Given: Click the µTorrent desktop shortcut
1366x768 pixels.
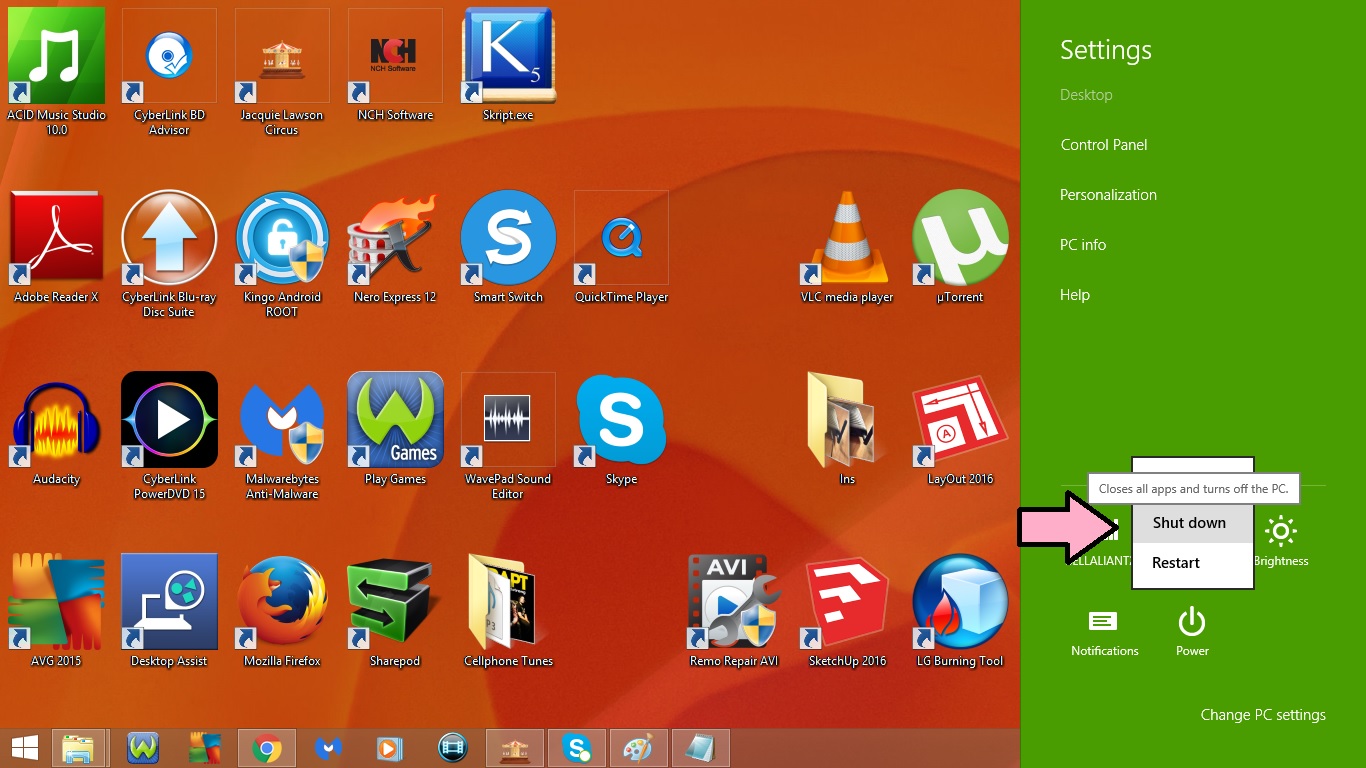Looking at the screenshot, I should [960, 247].
